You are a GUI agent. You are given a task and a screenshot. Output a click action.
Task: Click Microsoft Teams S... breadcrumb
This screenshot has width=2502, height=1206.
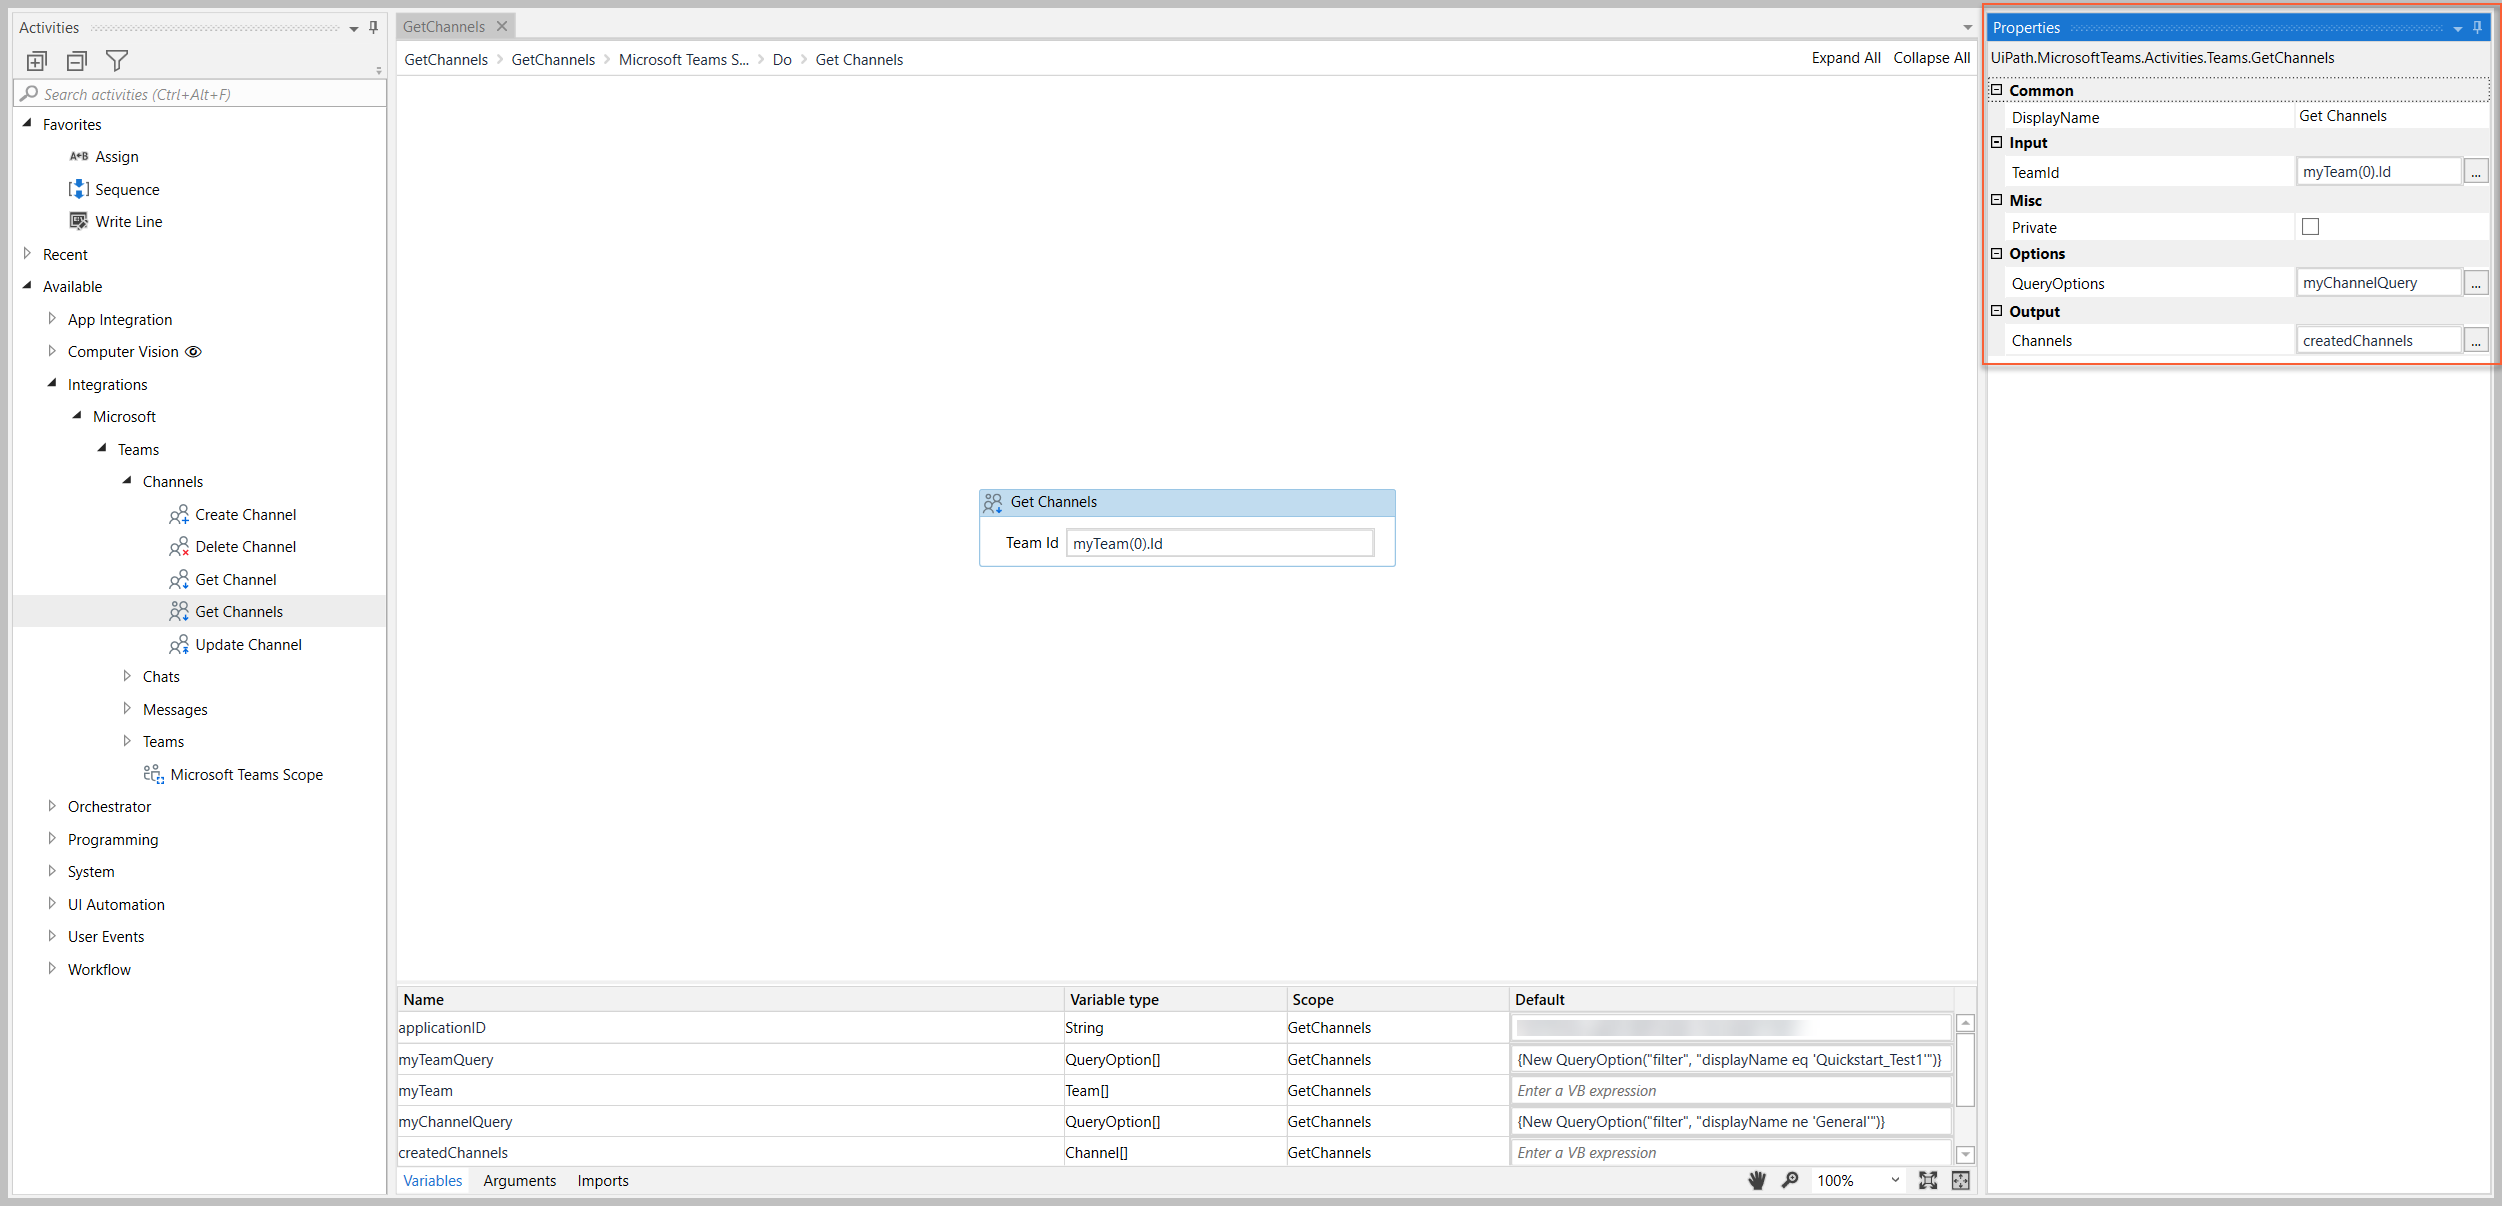[684, 60]
